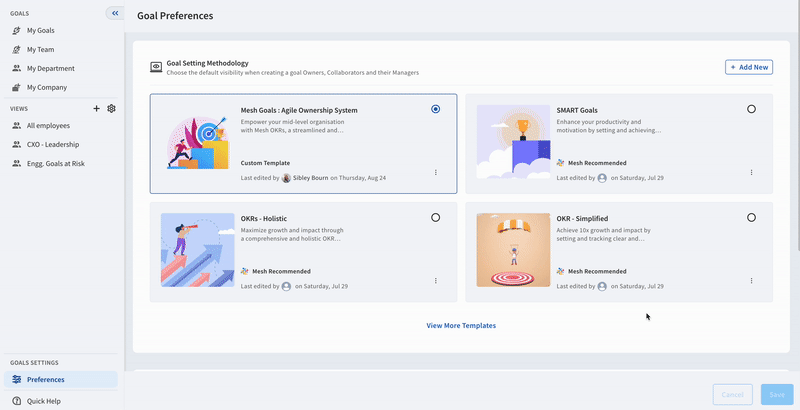Click the Add New button

click(x=749, y=67)
